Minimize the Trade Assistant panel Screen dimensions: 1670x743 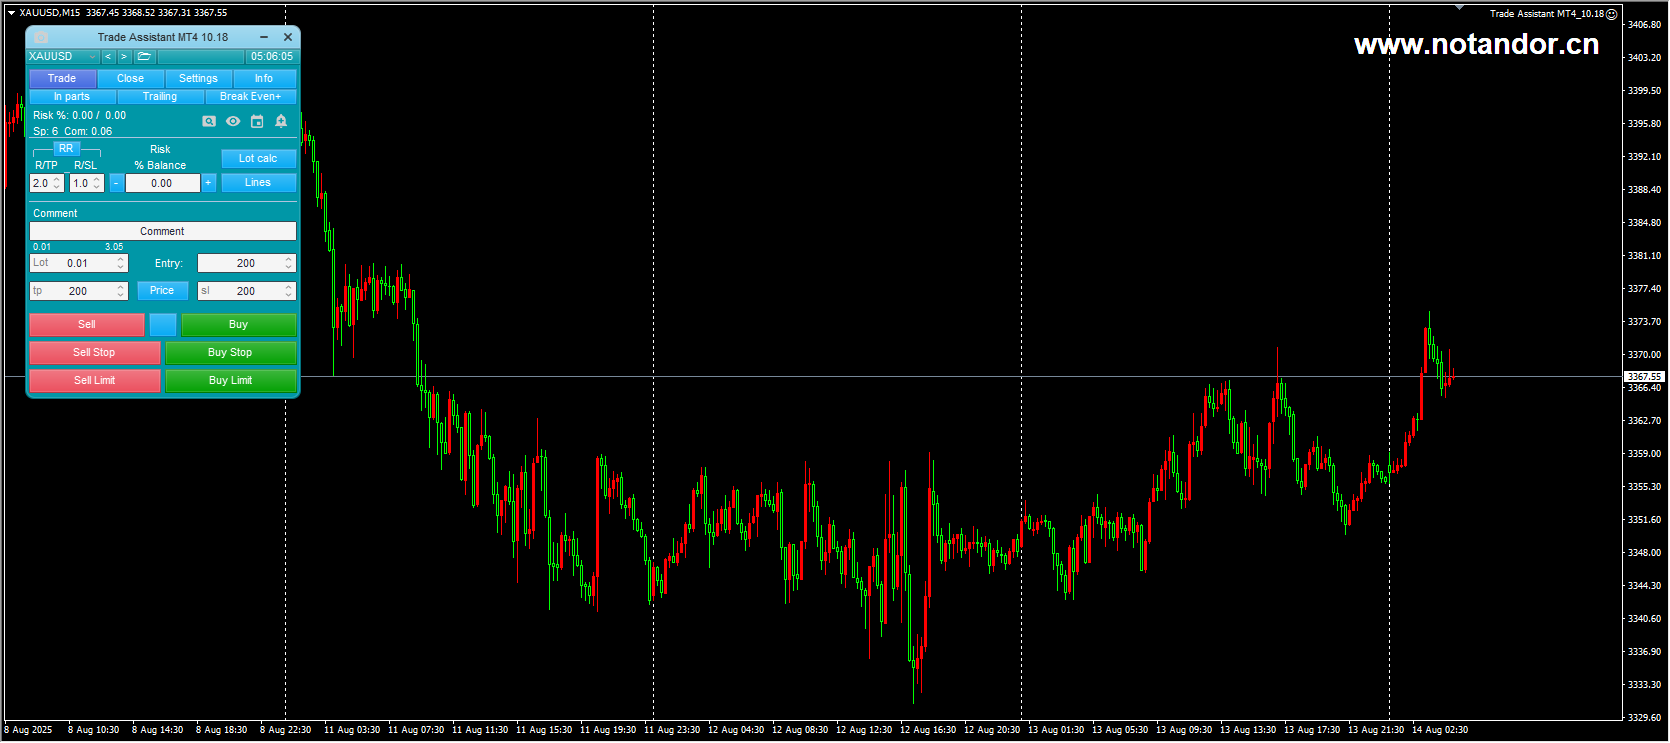coord(264,37)
